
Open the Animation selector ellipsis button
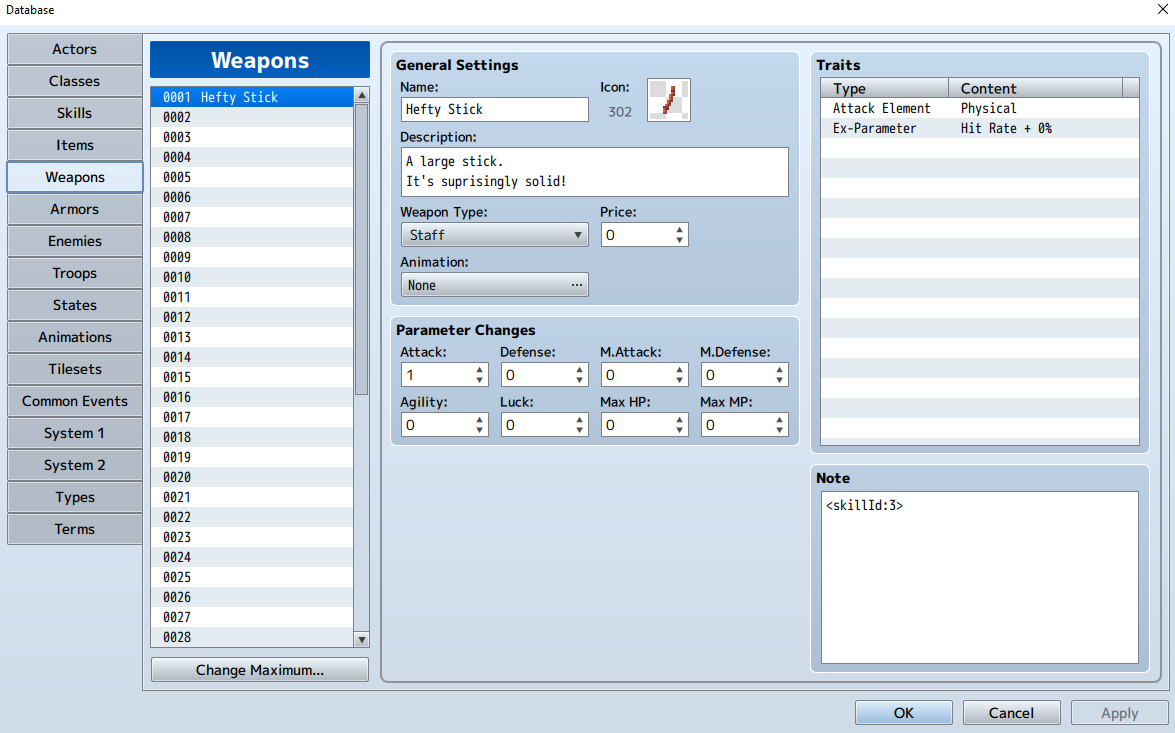point(576,285)
